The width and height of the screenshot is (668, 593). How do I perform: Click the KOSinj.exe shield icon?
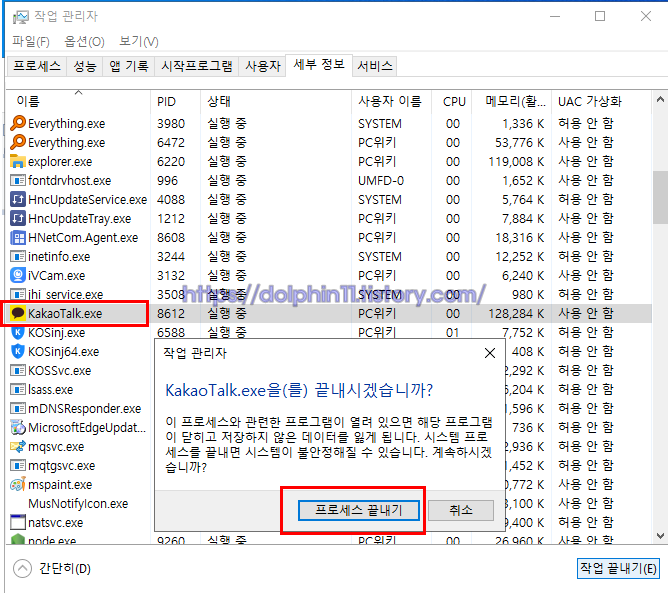click(17, 332)
